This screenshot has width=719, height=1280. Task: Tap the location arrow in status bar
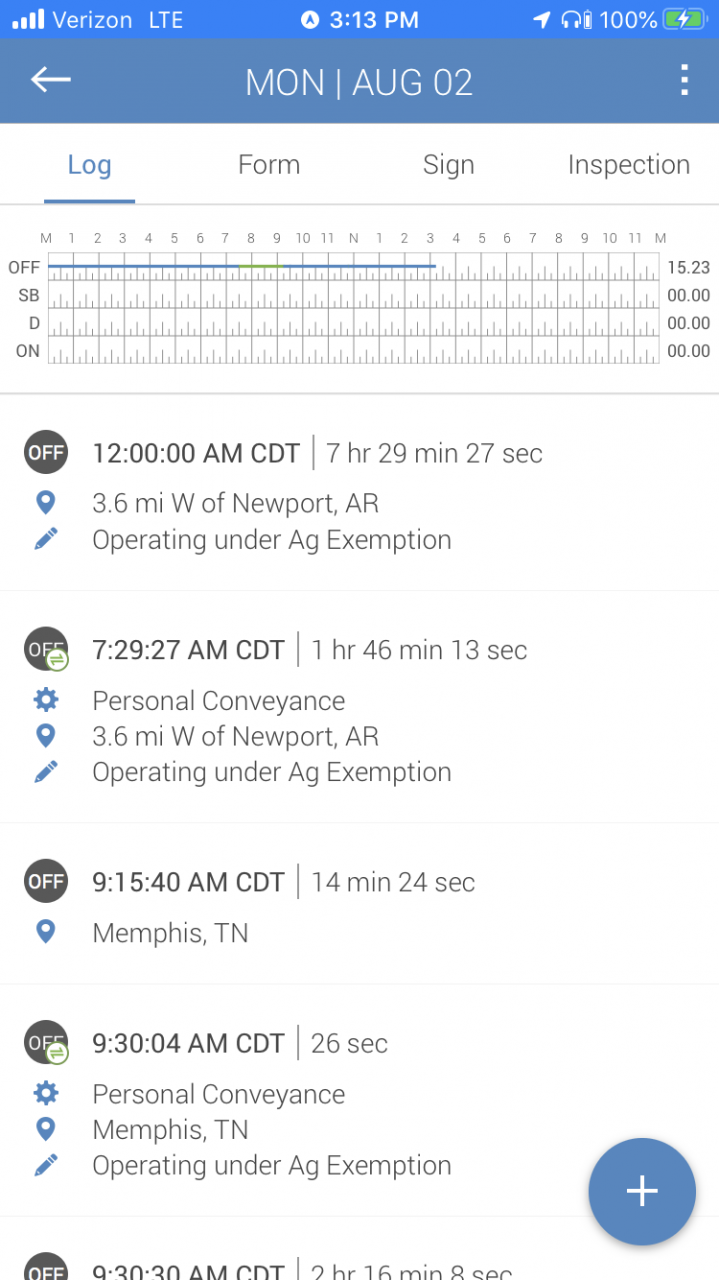click(541, 19)
